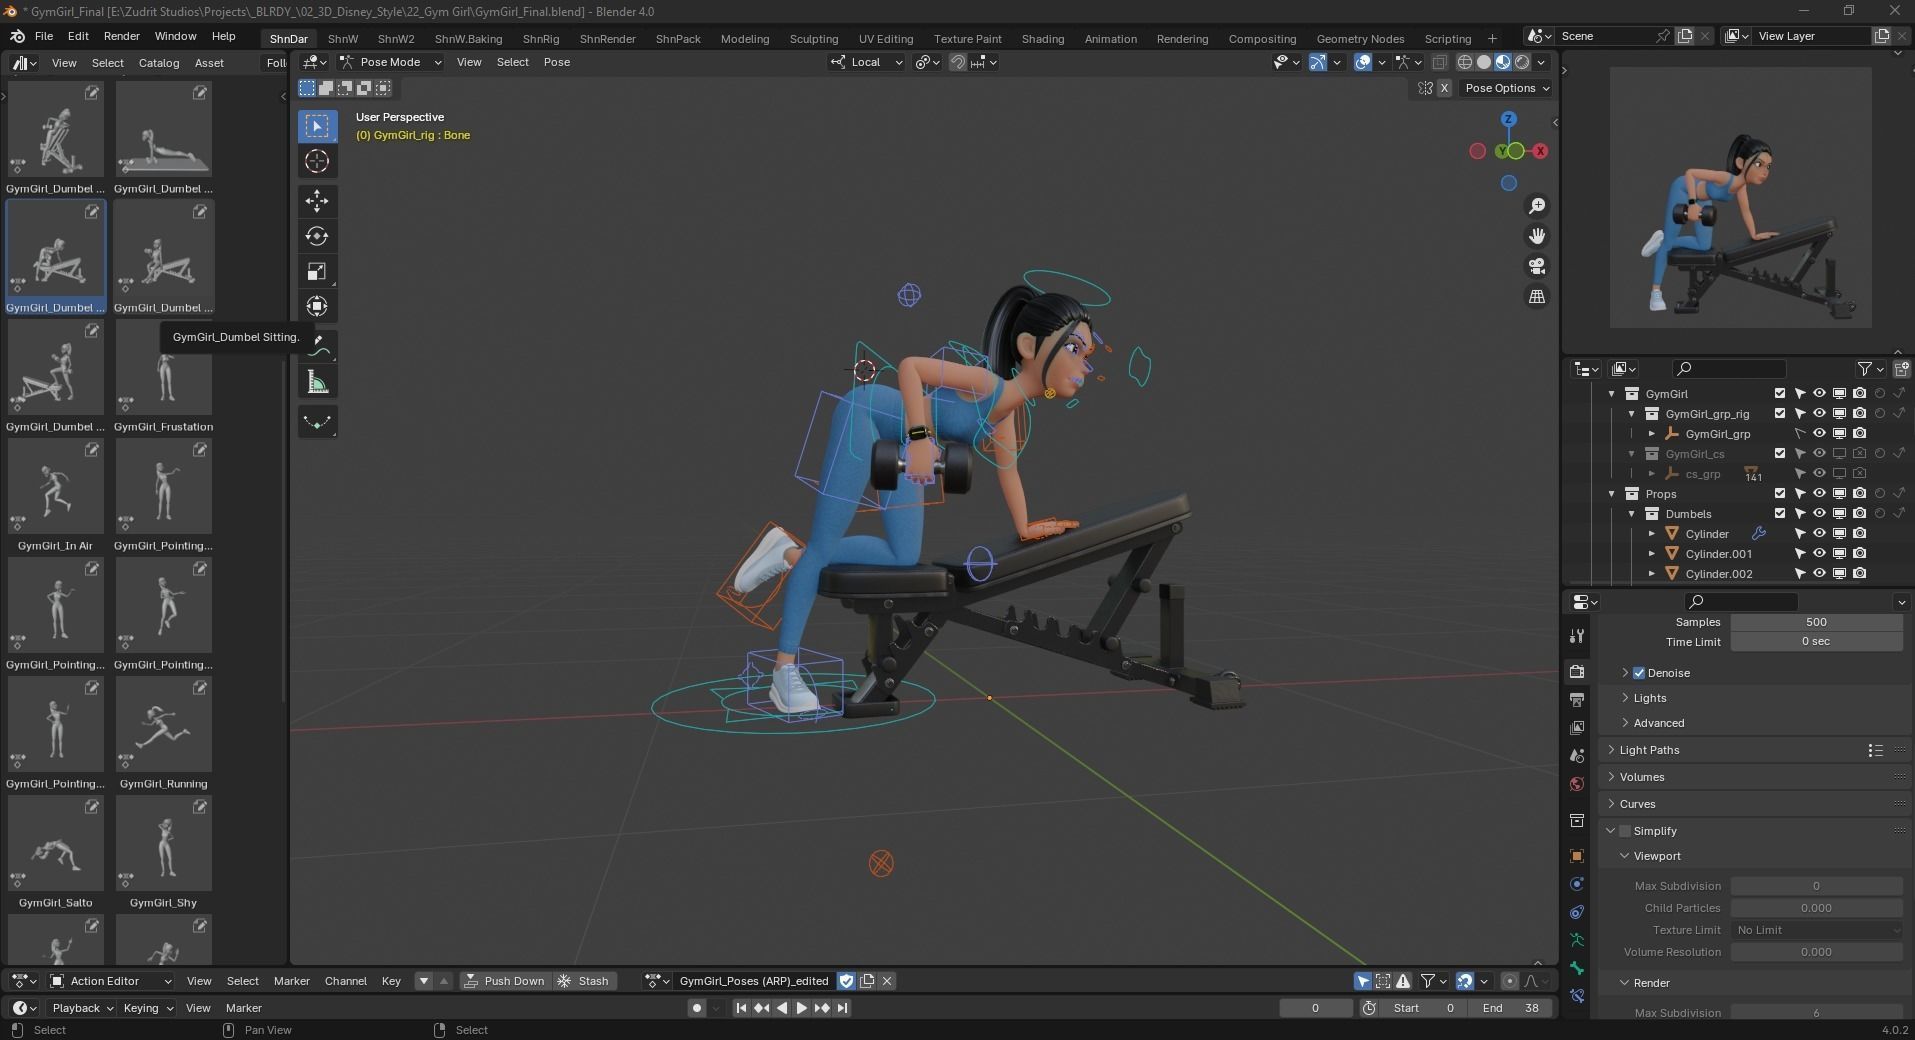
Task: Select the Measure tool
Action: tap(317, 382)
